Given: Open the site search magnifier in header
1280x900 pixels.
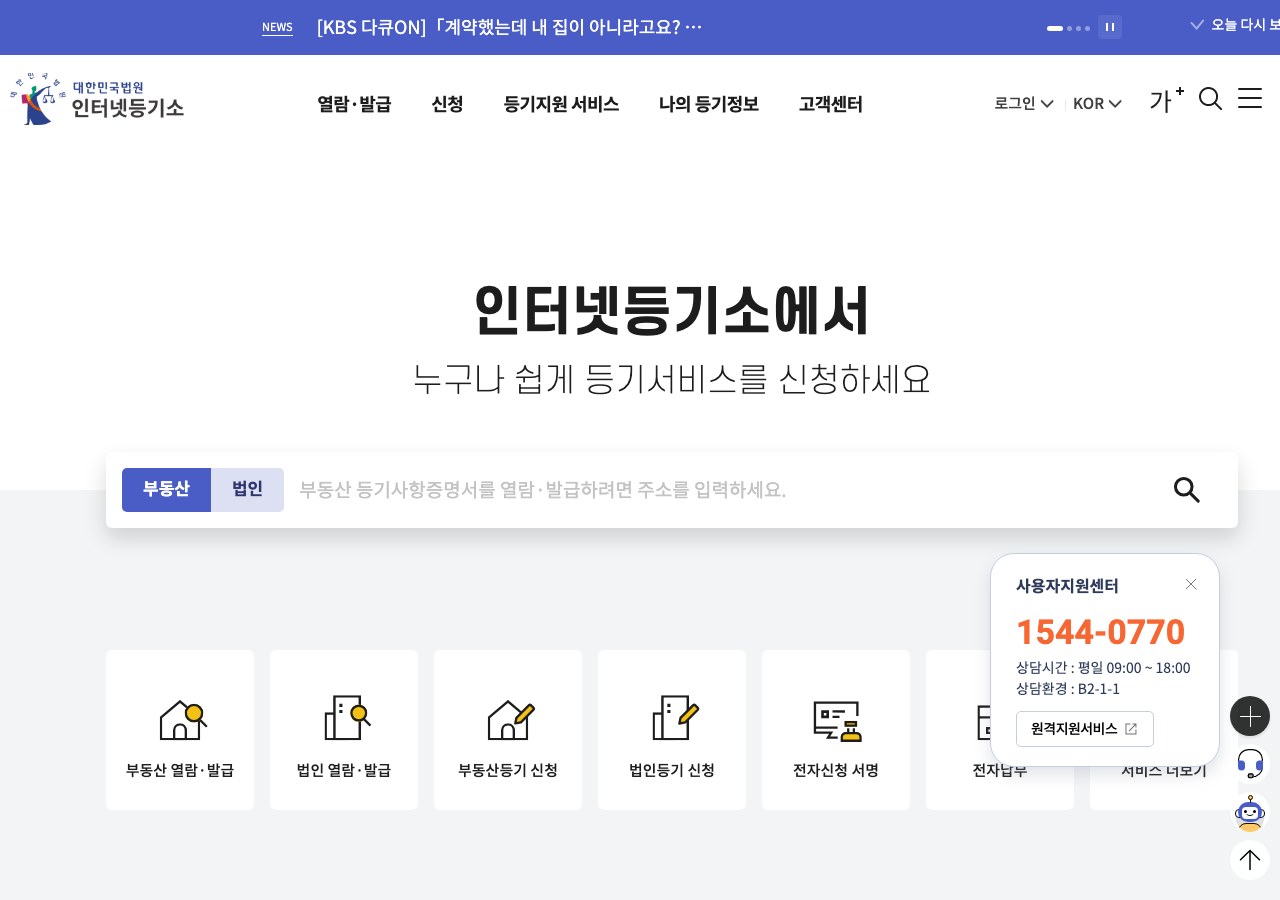Looking at the screenshot, I should [1210, 99].
